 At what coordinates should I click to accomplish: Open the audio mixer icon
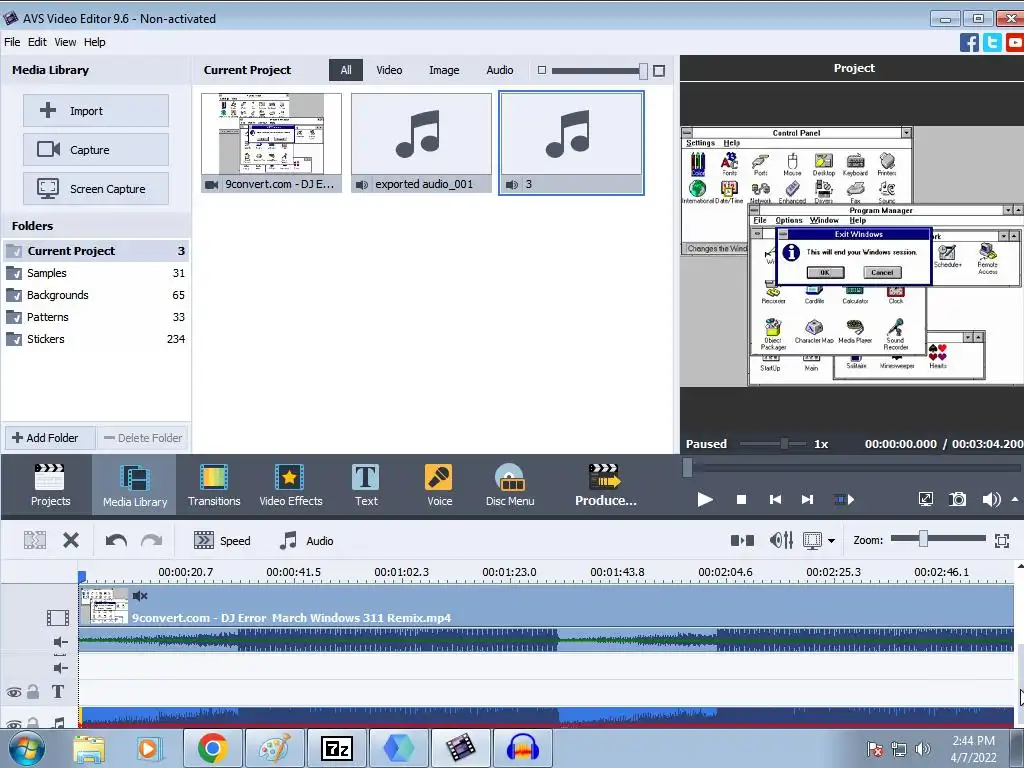(781, 540)
